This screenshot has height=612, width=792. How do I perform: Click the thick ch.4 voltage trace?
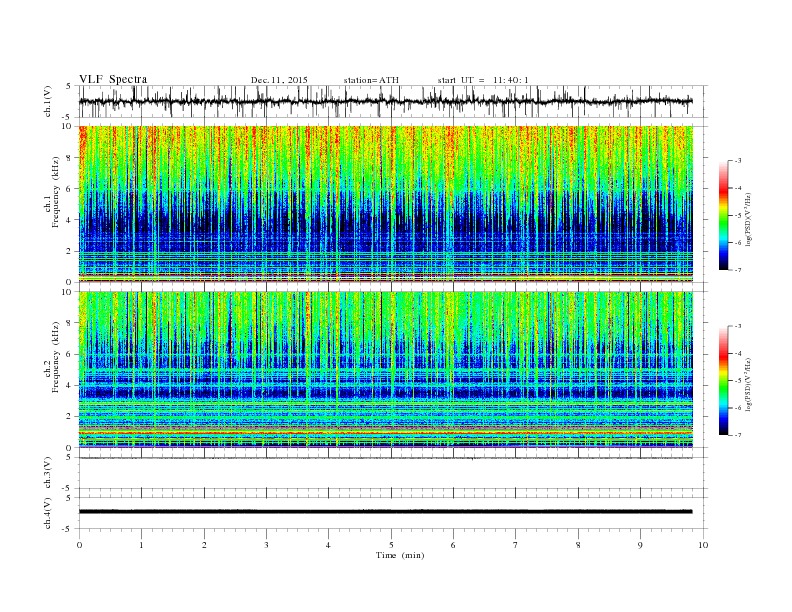pyautogui.click(x=386, y=512)
